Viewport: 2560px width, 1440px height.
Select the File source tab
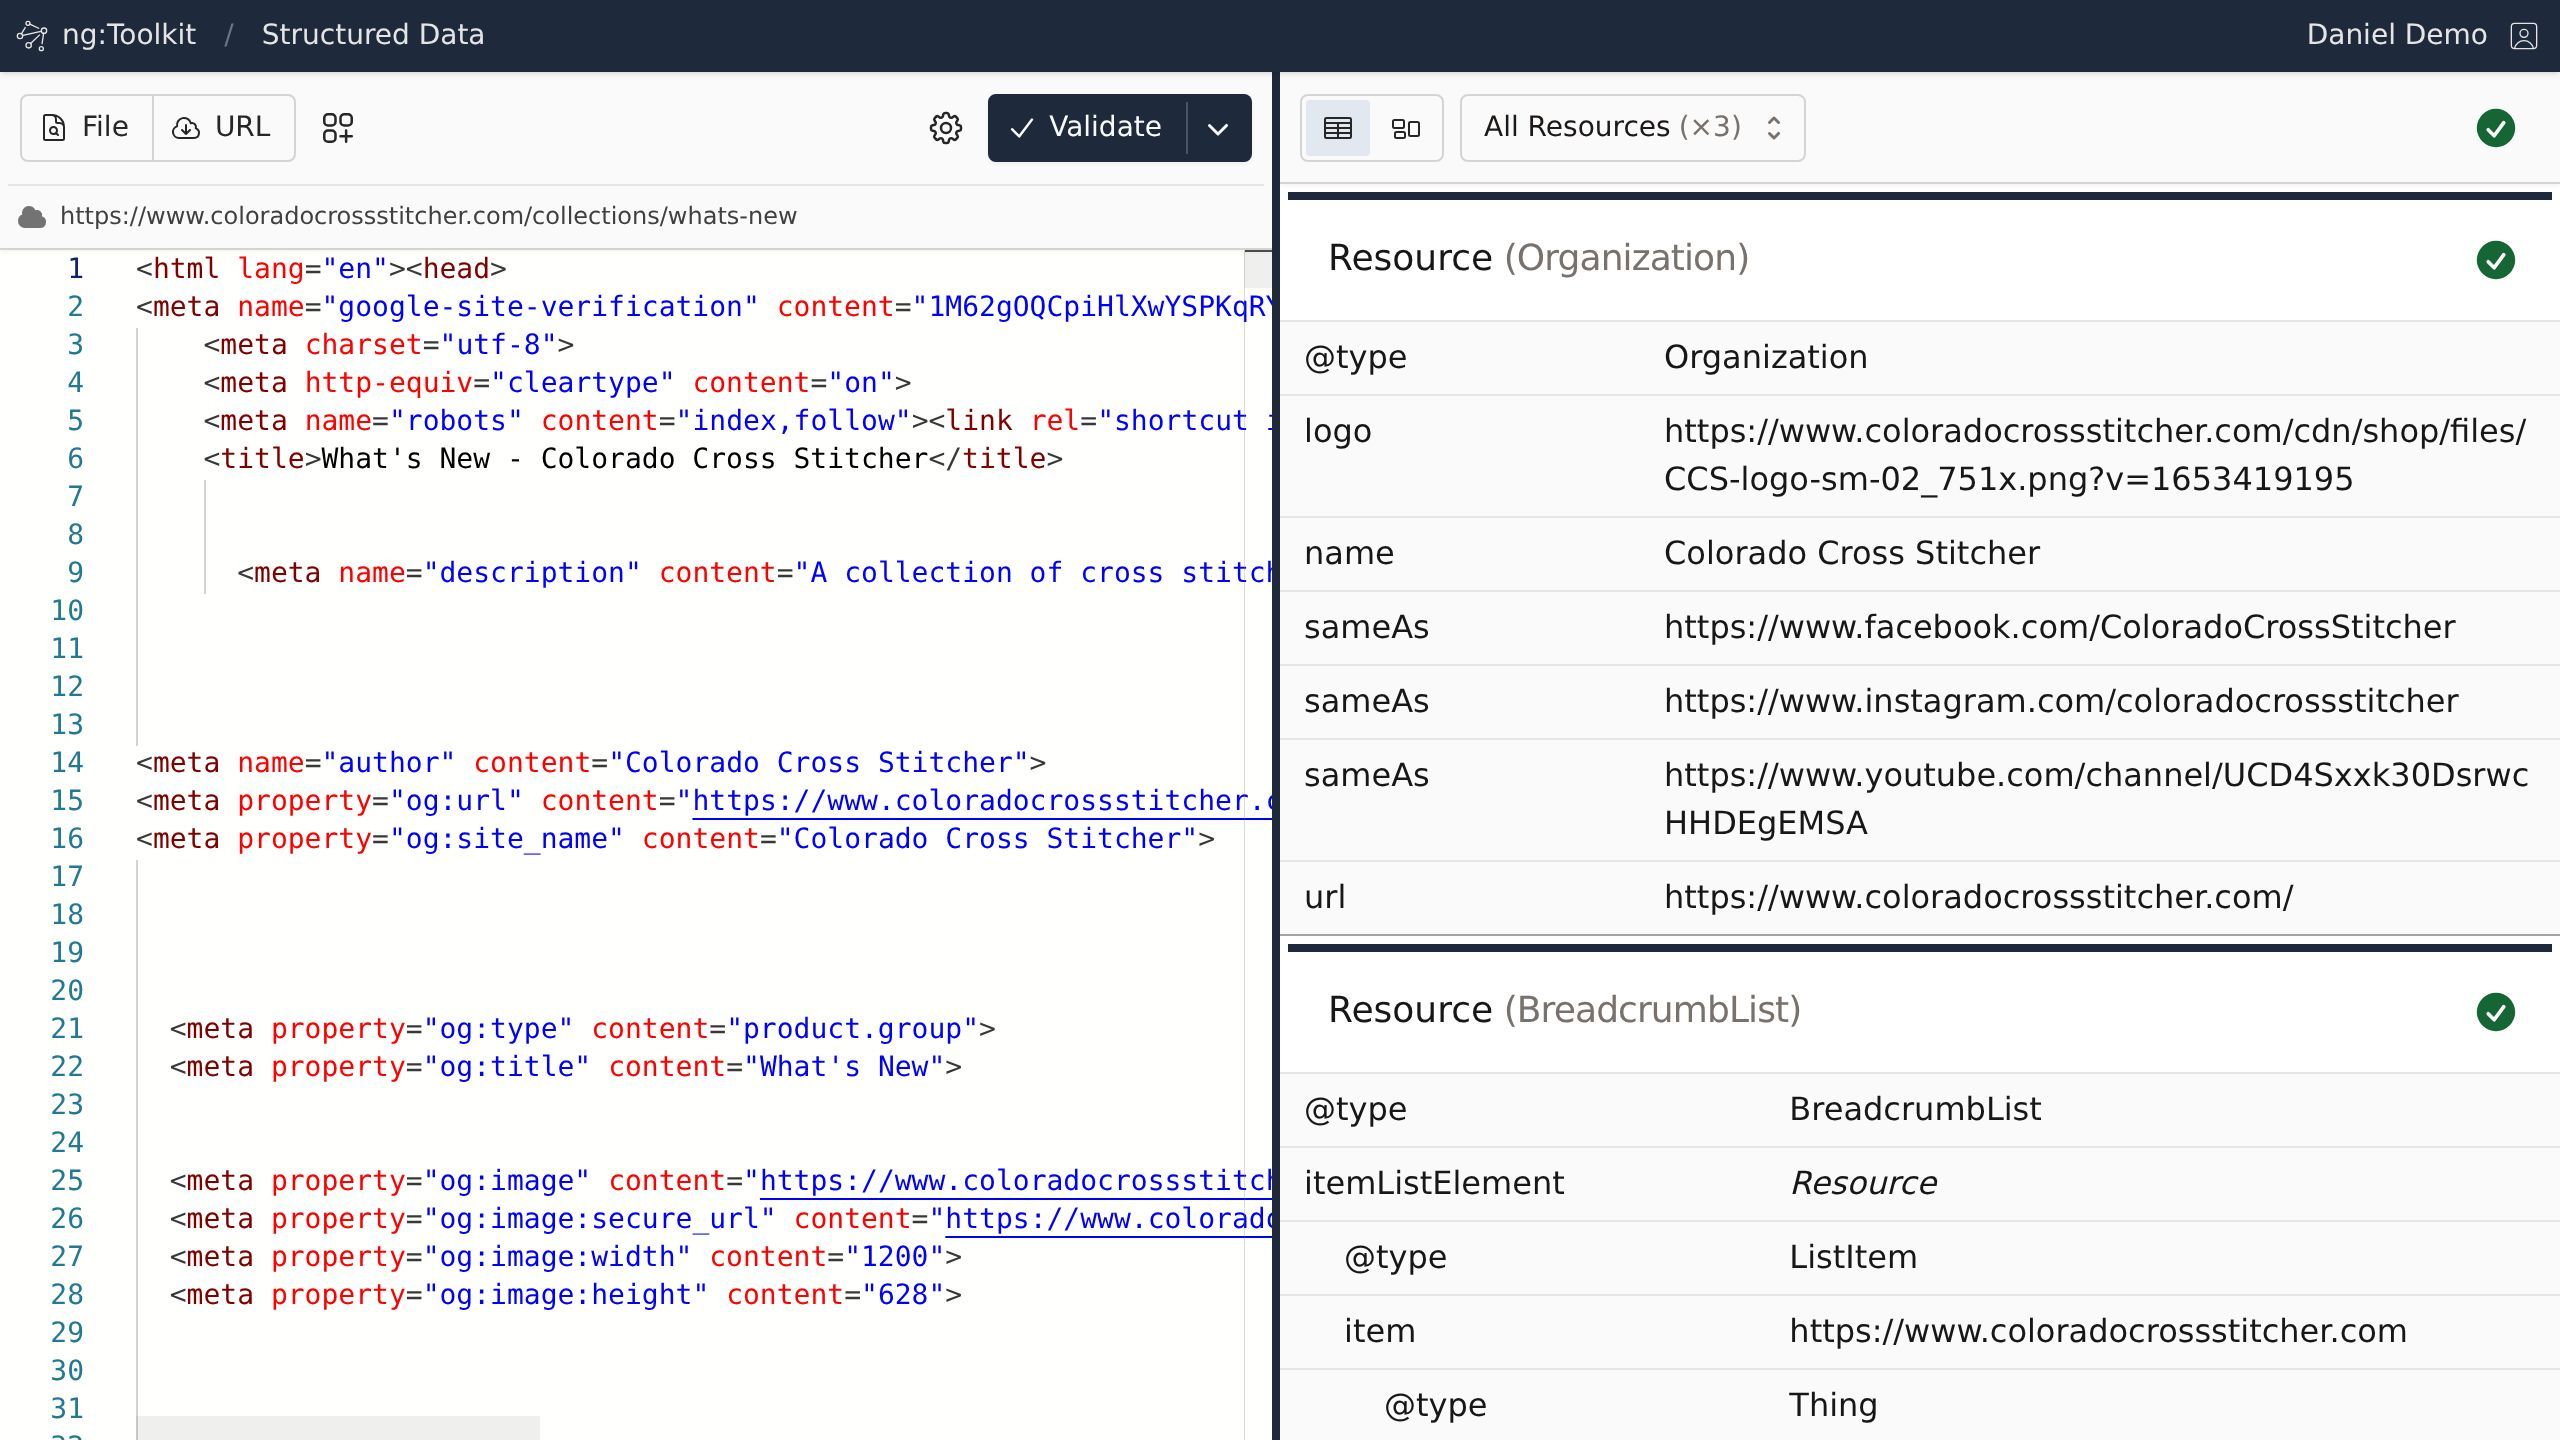point(87,128)
